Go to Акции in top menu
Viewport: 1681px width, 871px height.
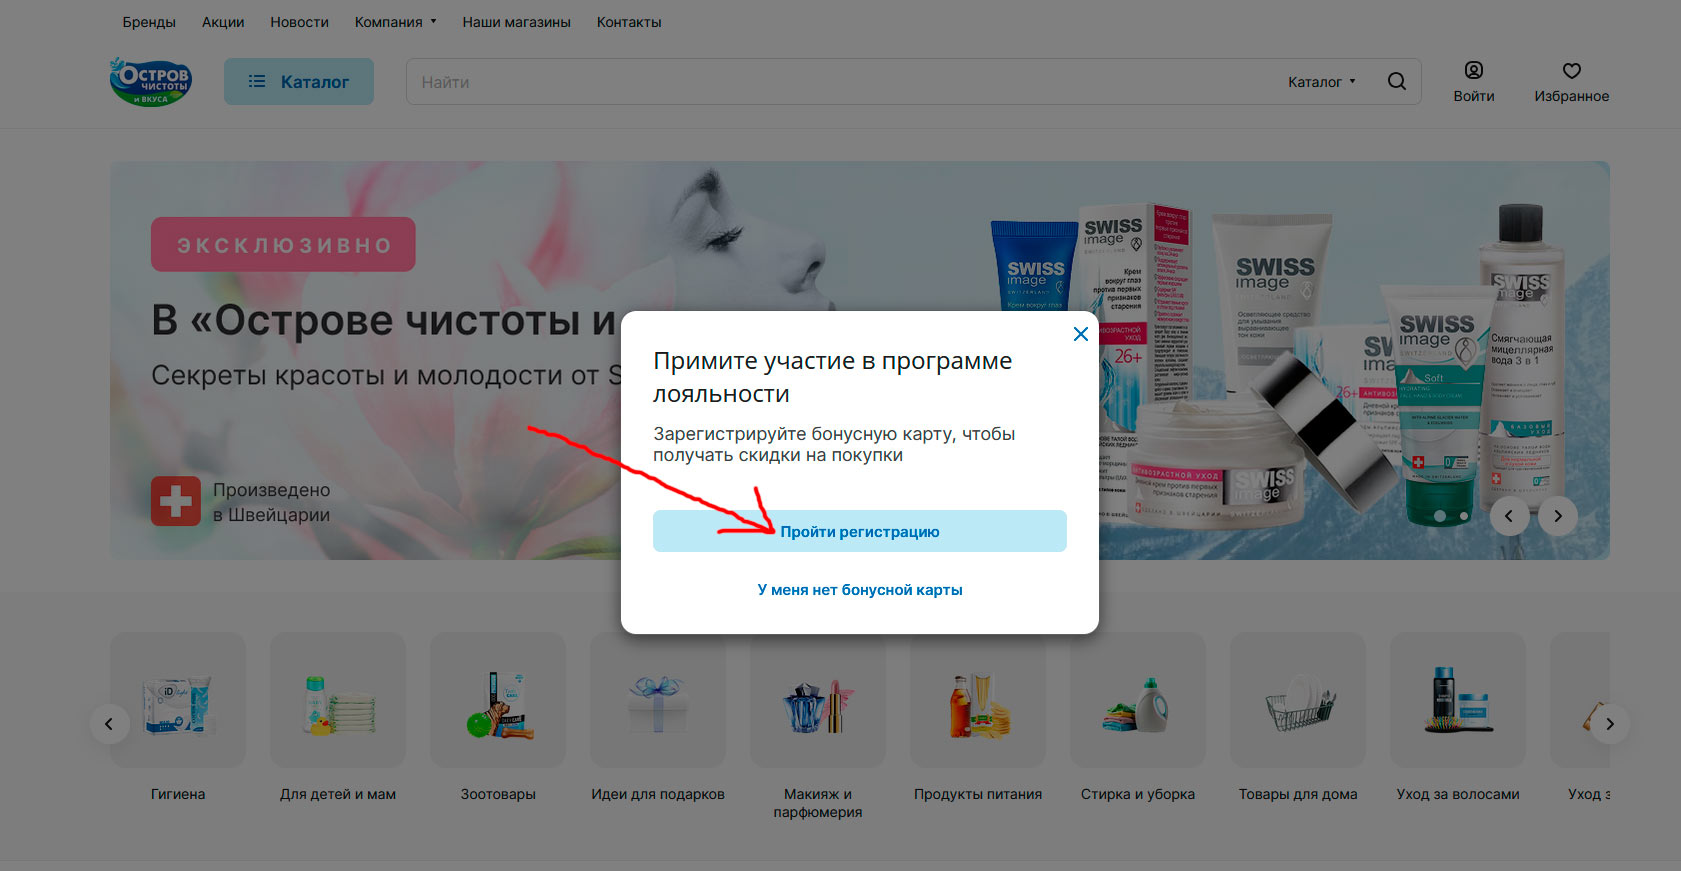click(223, 22)
